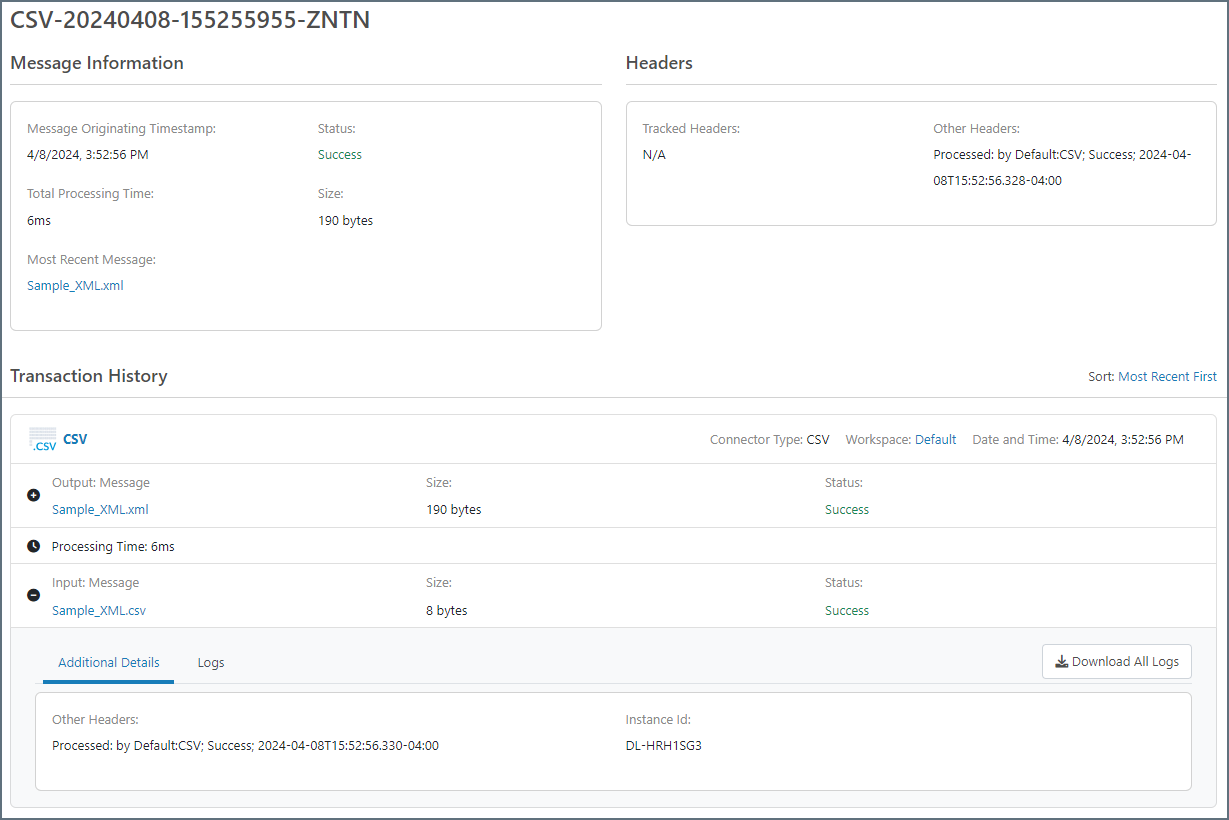Open the Sample_XML.xml output message link
1229x820 pixels.
click(100, 509)
